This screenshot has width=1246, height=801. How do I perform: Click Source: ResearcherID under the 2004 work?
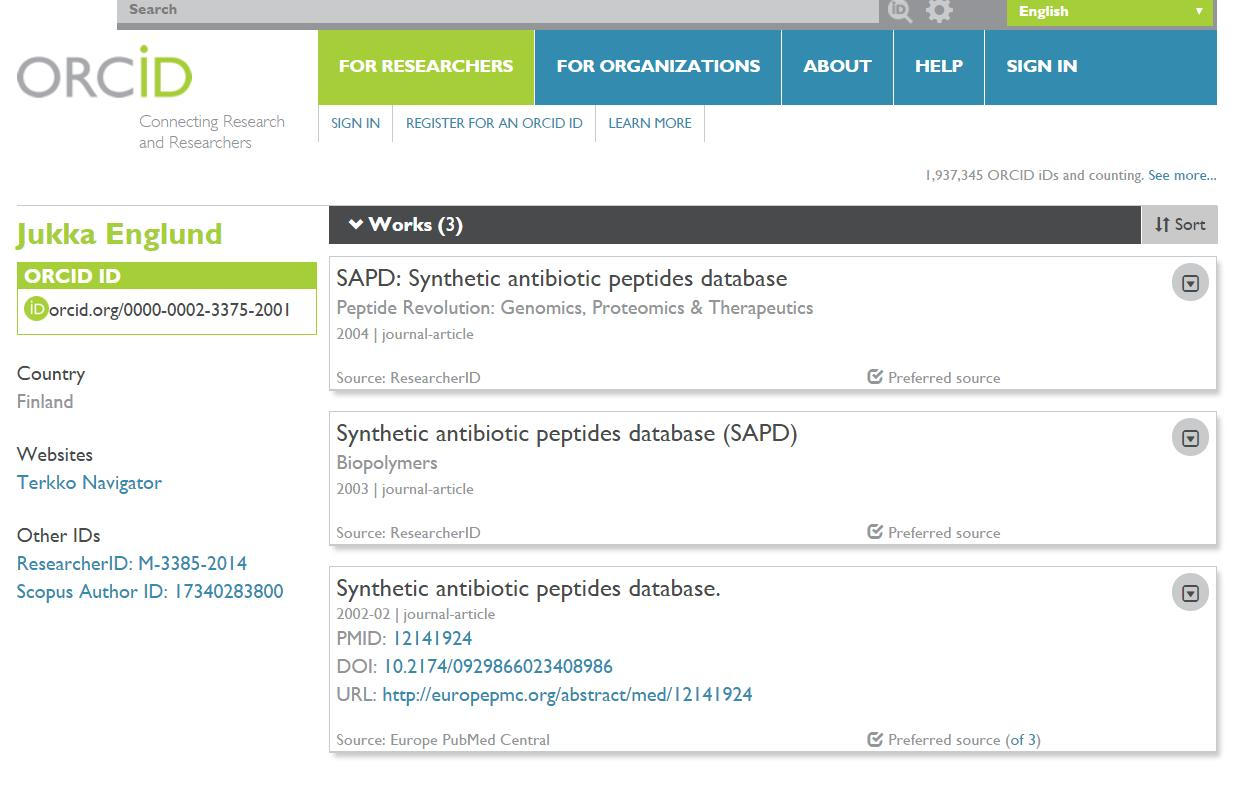(408, 378)
